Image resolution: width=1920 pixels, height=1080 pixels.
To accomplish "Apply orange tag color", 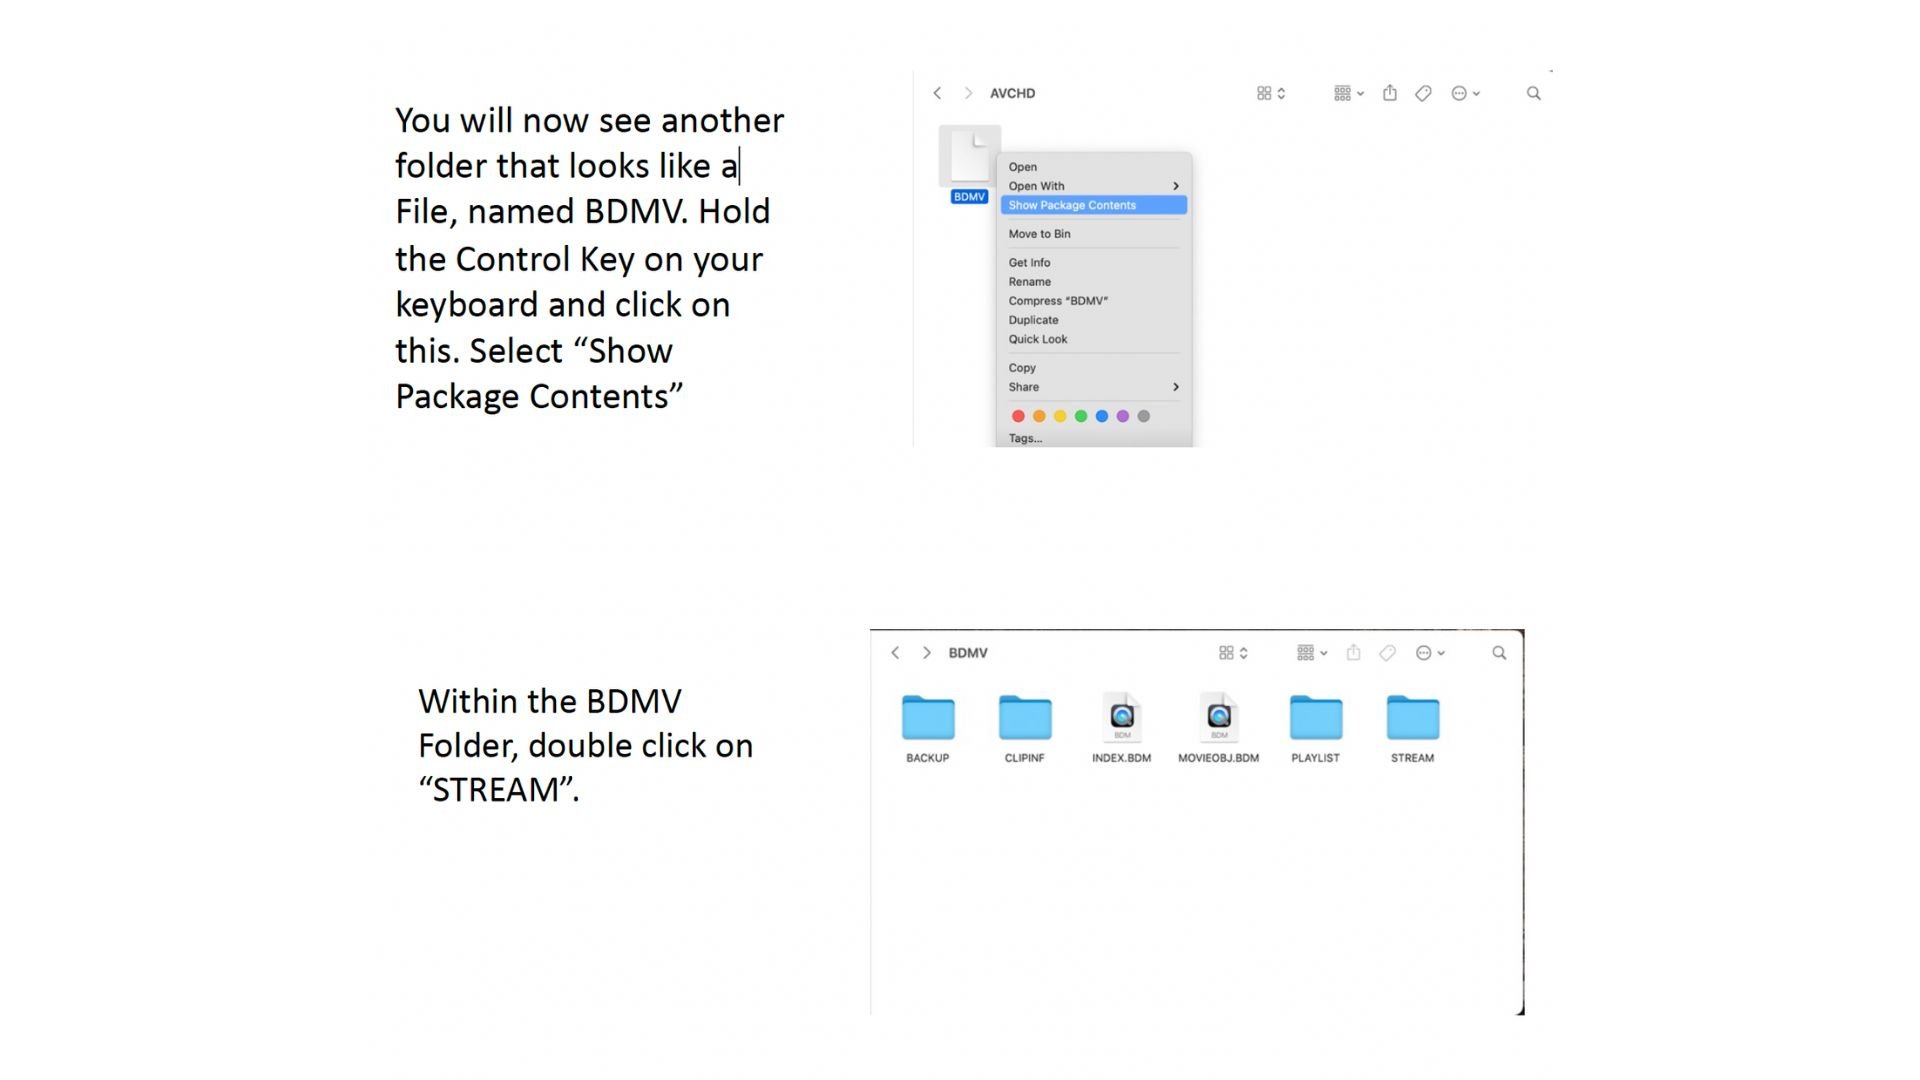I will pos(1039,416).
